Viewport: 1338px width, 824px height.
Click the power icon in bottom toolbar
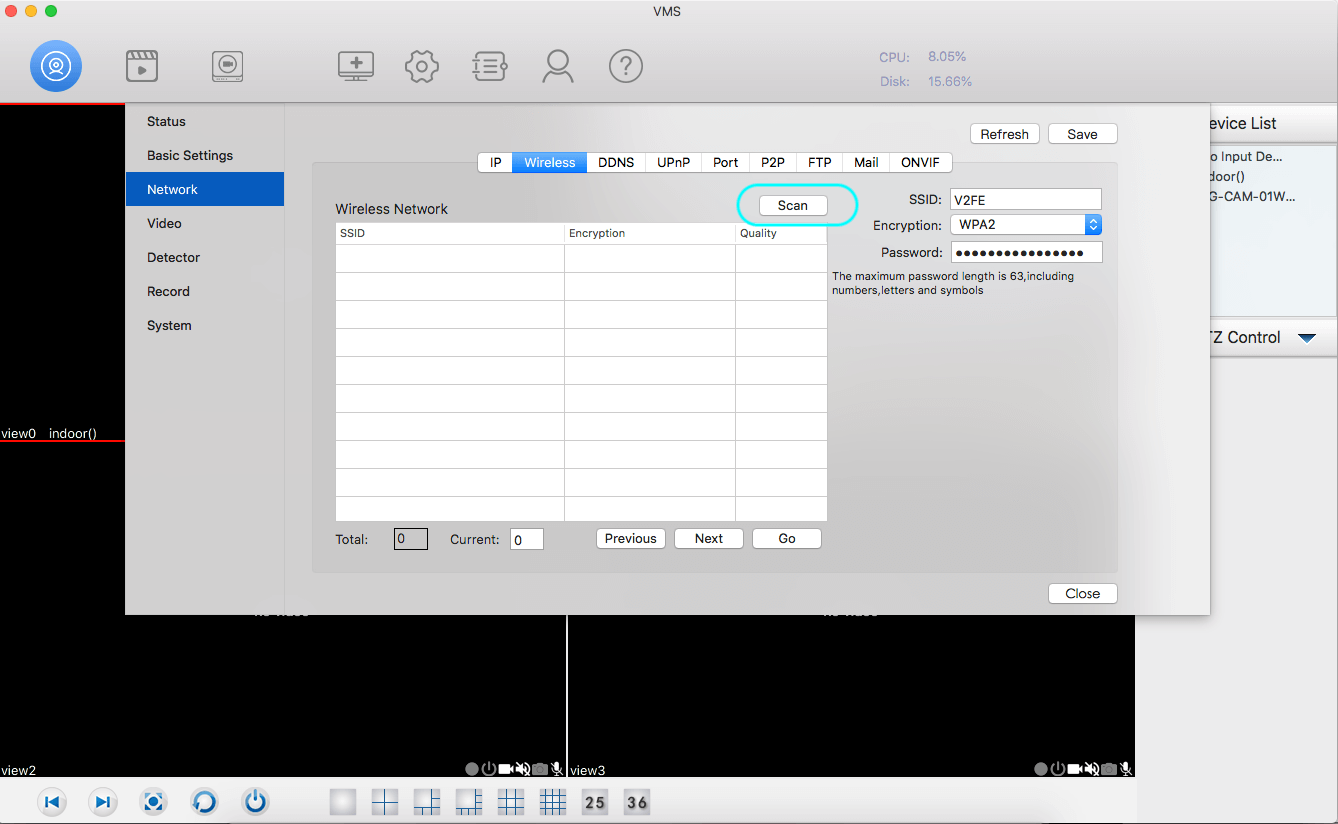(255, 802)
